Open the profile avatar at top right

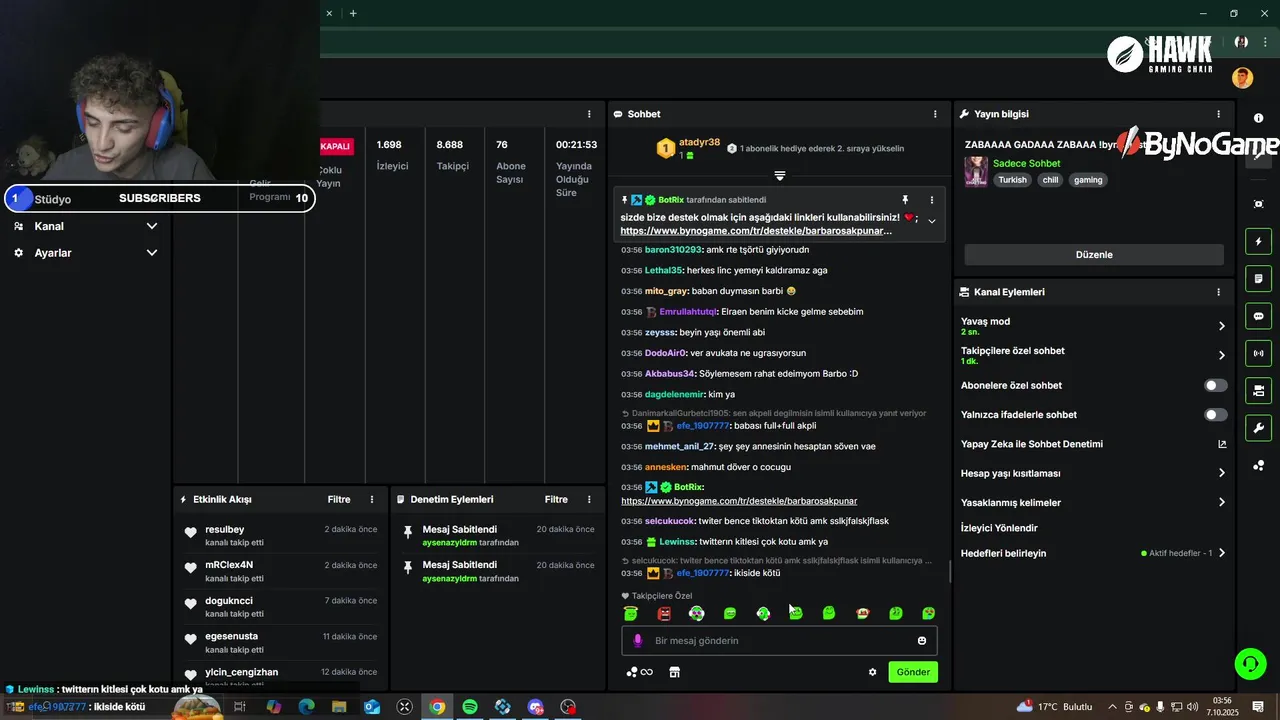(1242, 78)
